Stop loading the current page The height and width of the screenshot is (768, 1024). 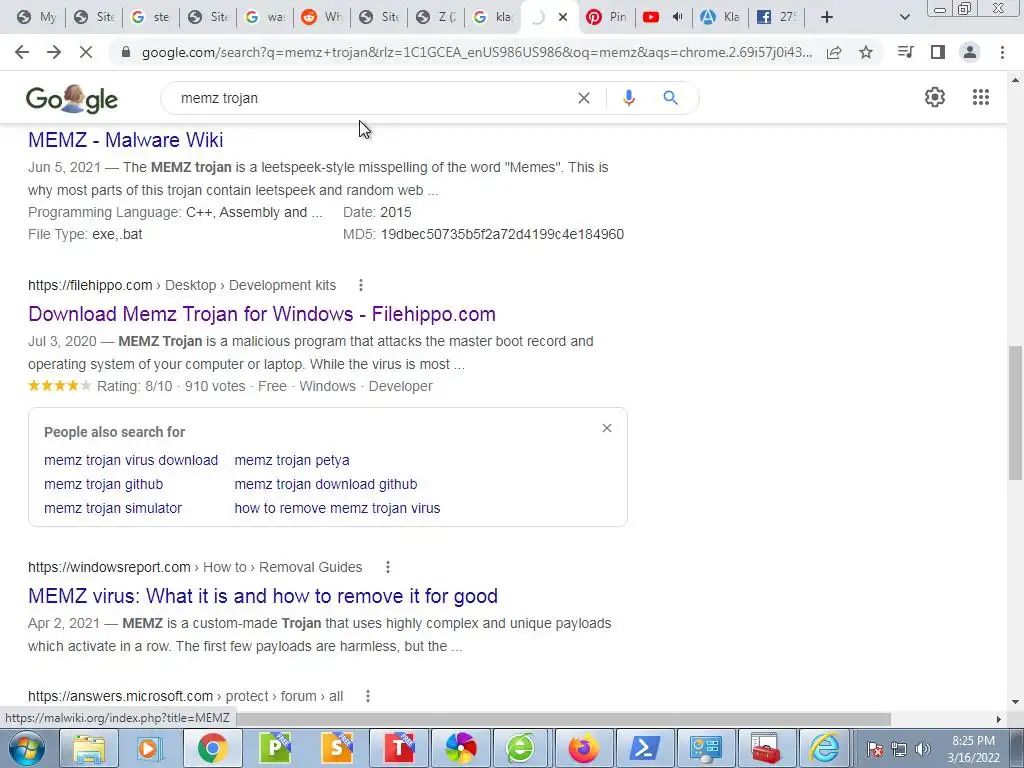(x=86, y=52)
